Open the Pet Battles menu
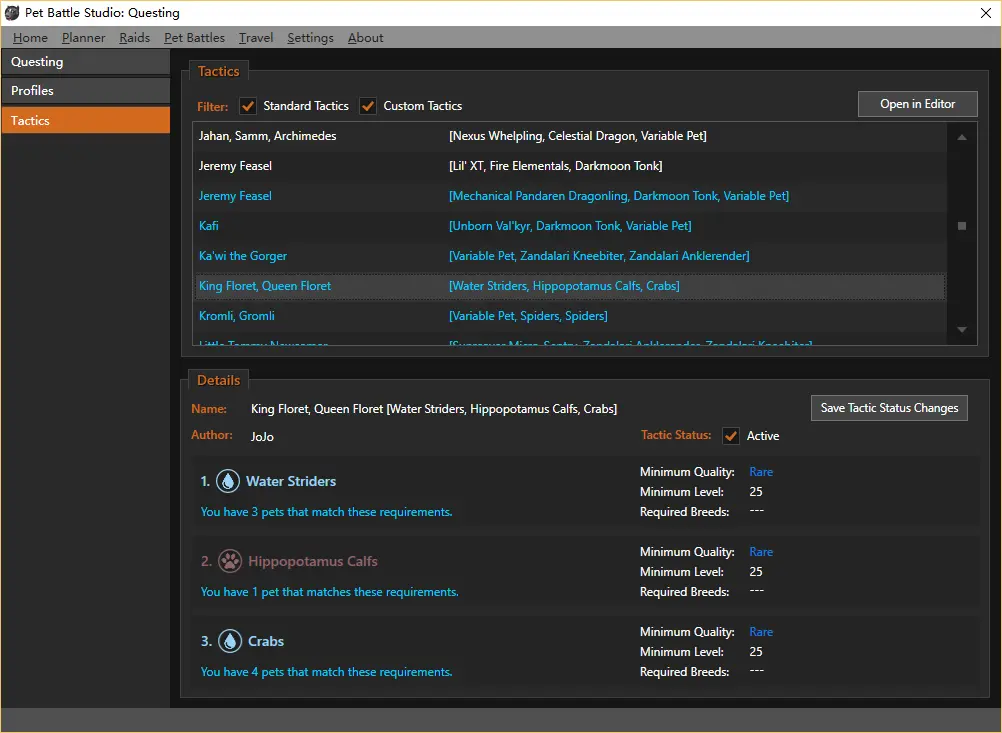The width and height of the screenshot is (1002, 733). tap(195, 38)
